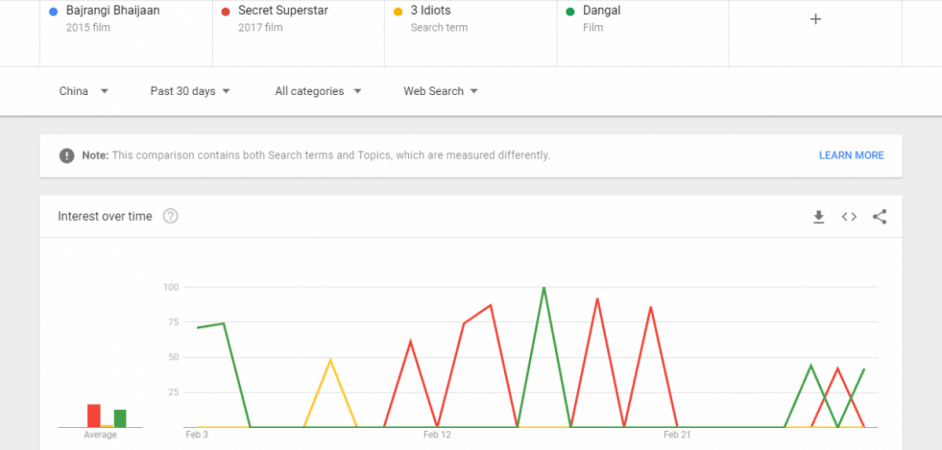Open the All categories dropdown
Viewport: 942px width, 450px height.
(318, 91)
